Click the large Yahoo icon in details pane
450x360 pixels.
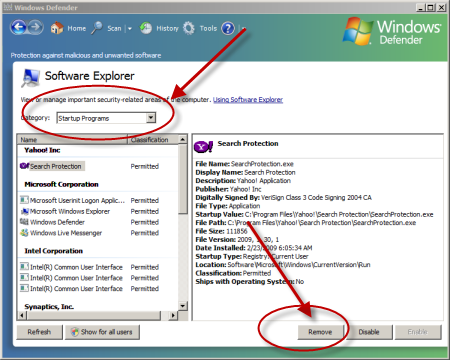[203, 146]
